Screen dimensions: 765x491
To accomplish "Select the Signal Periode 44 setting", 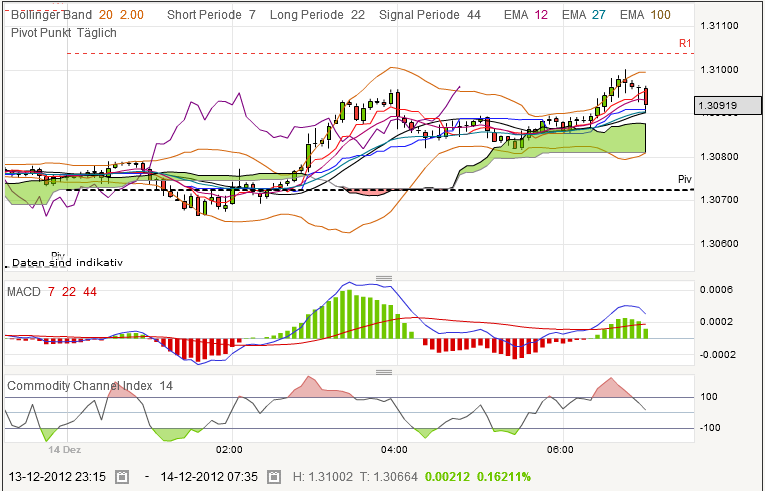I will [430, 15].
